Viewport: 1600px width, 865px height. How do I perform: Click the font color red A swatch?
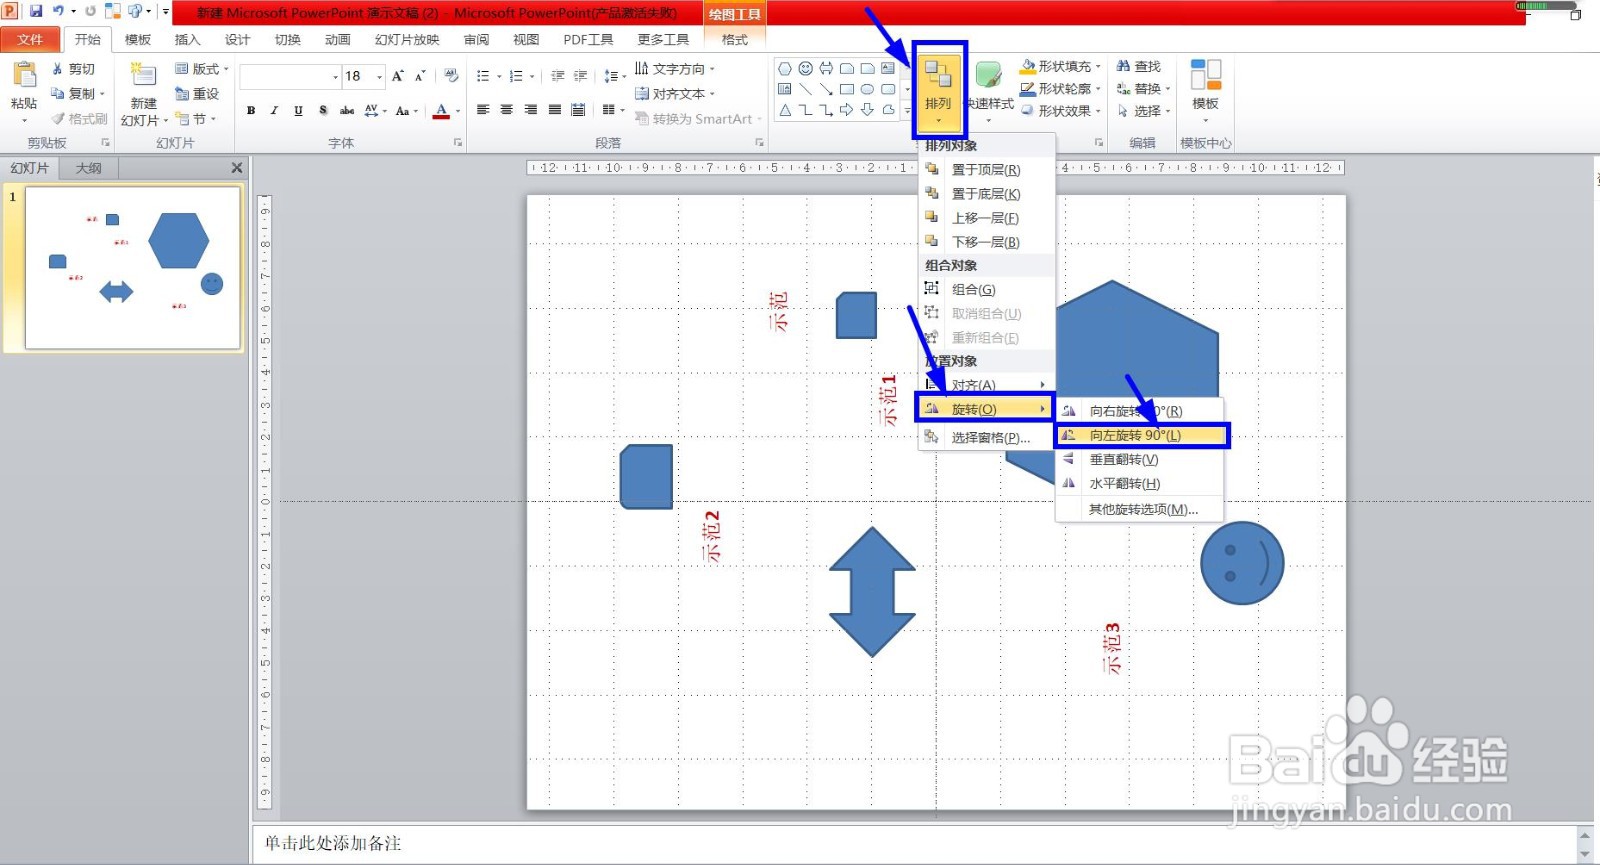(441, 111)
